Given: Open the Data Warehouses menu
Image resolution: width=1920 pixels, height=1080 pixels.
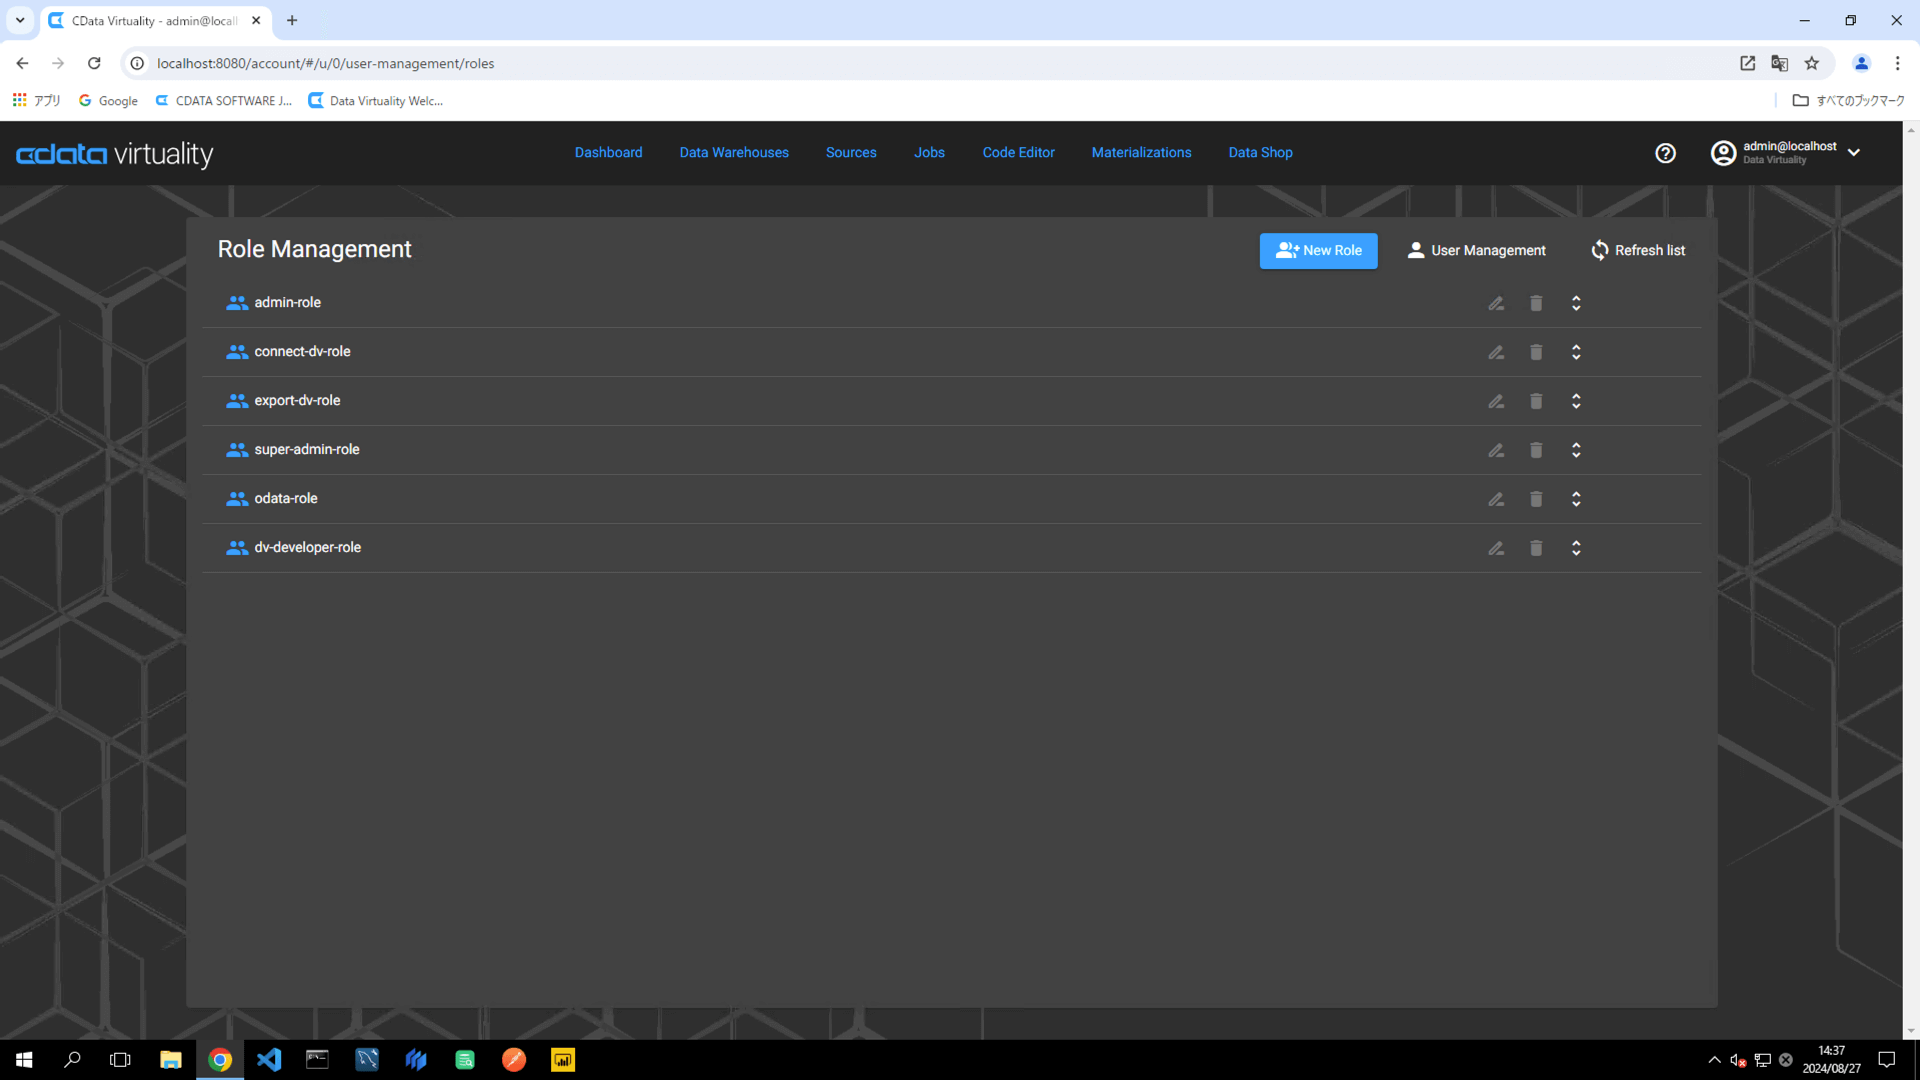Looking at the screenshot, I should pos(734,153).
